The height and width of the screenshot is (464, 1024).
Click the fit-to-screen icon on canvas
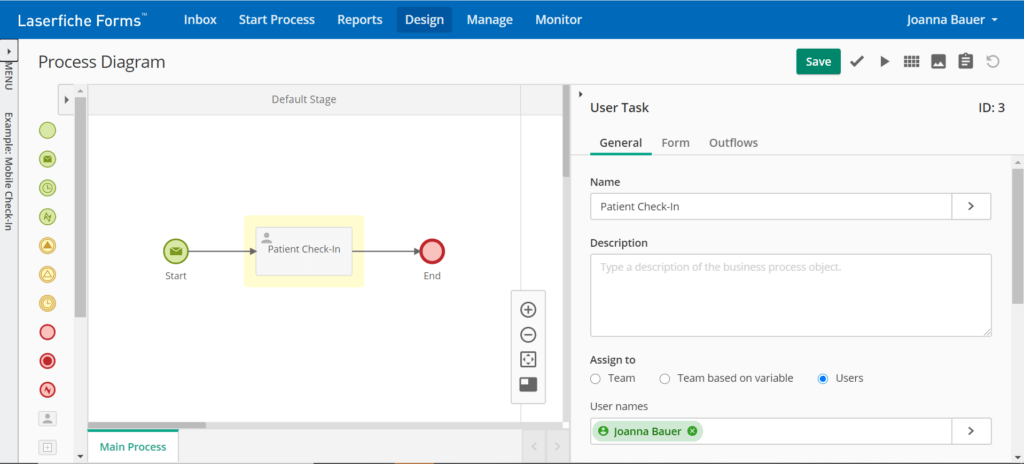point(528,359)
